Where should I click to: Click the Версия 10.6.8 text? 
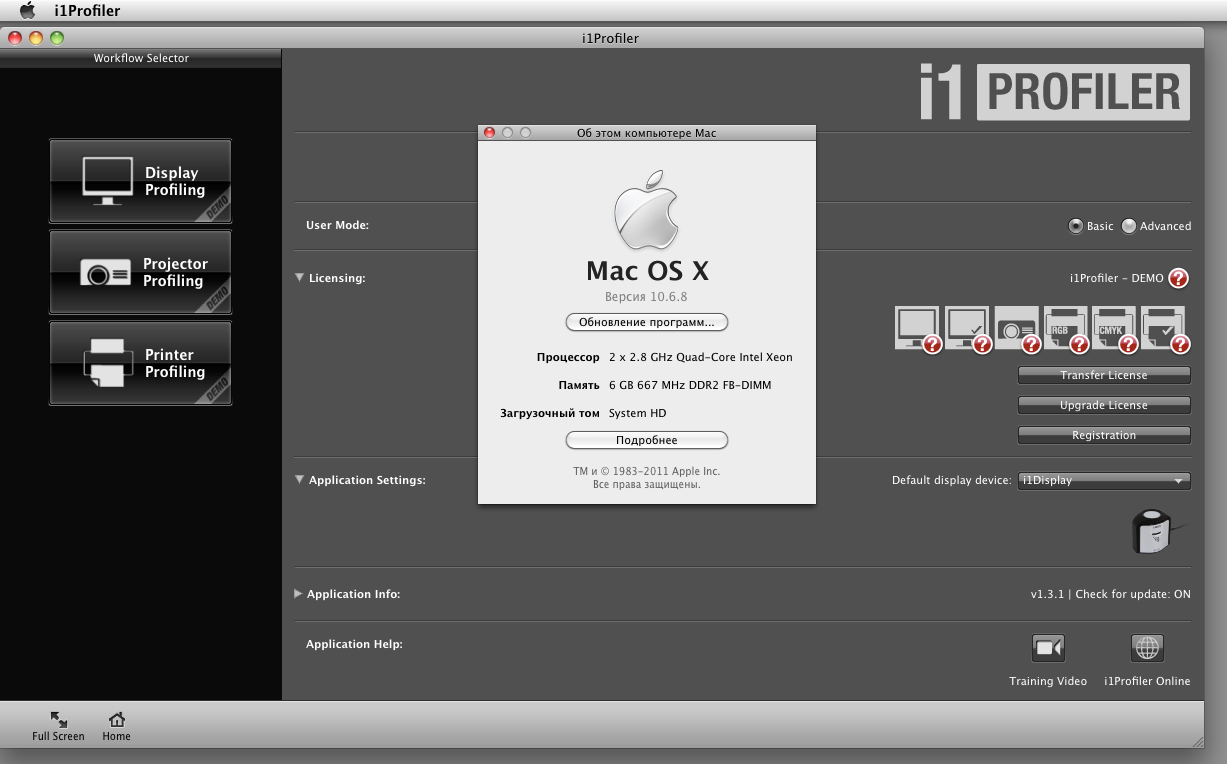click(x=646, y=297)
